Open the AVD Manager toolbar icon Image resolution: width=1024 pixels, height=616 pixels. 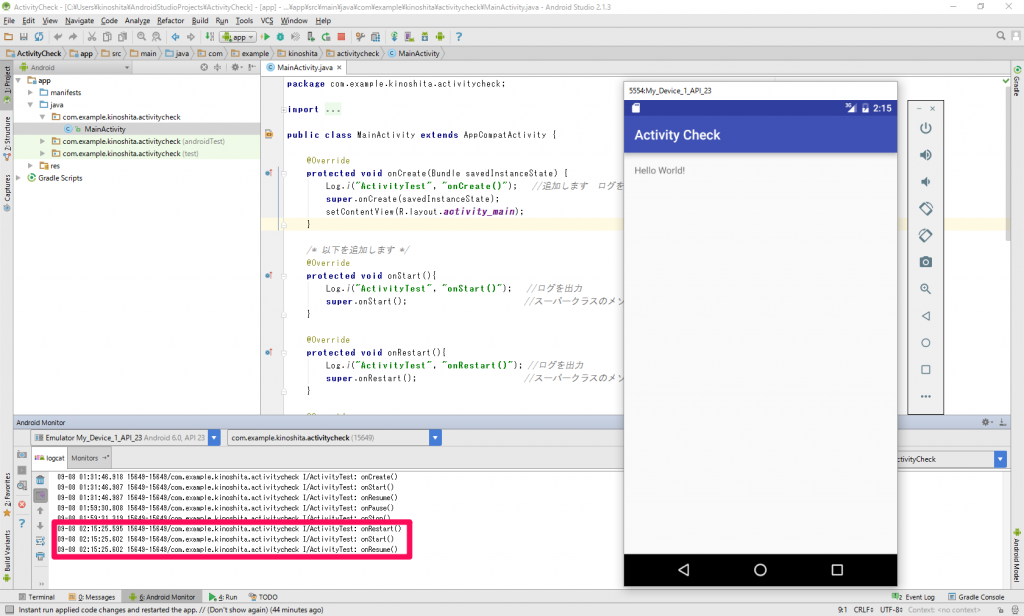(409, 37)
